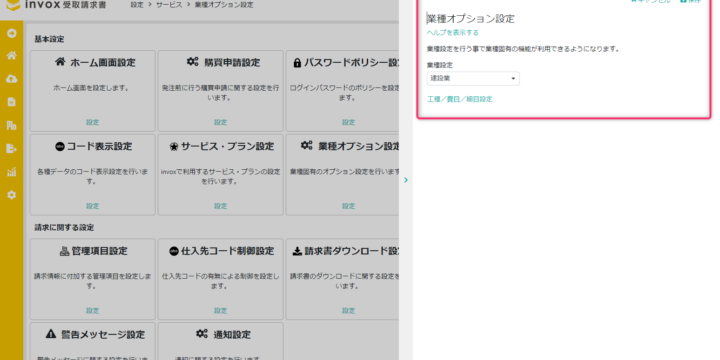The width and height of the screenshot is (720, 360).
Task: Click the invox logo icon
Action: coord(12,5)
